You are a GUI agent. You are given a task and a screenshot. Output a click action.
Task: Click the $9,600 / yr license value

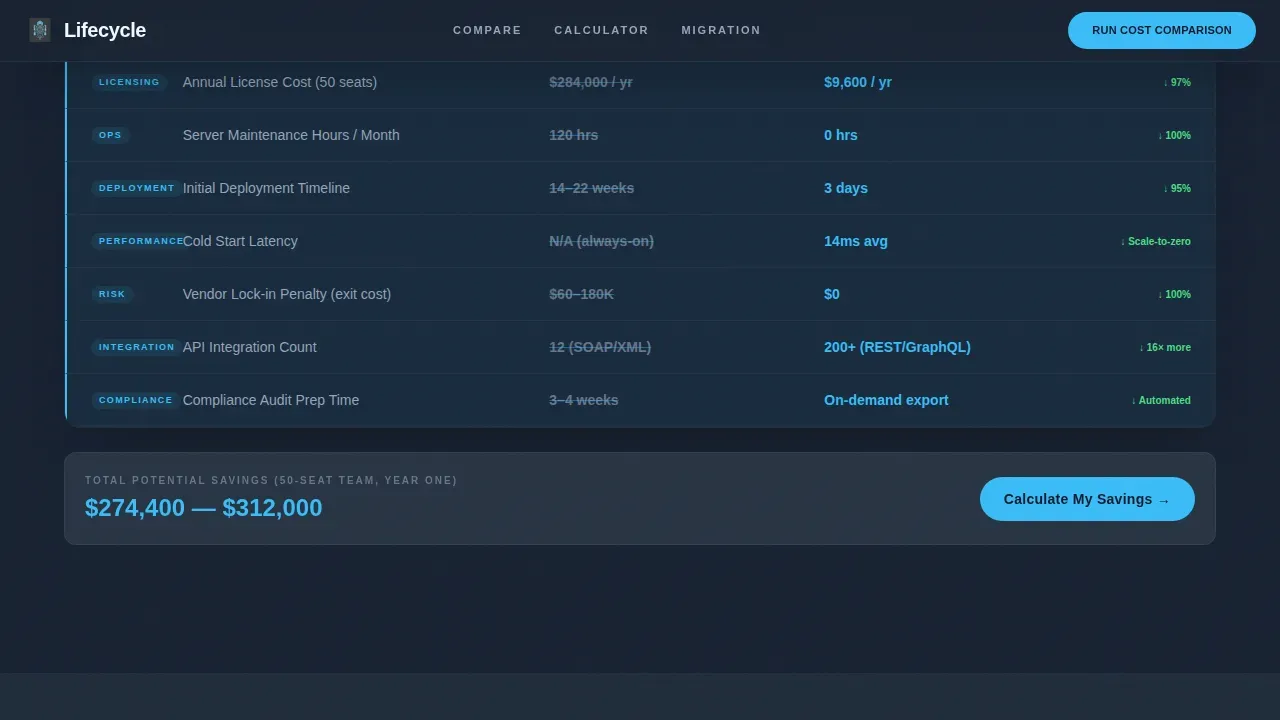click(x=858, y=82)
